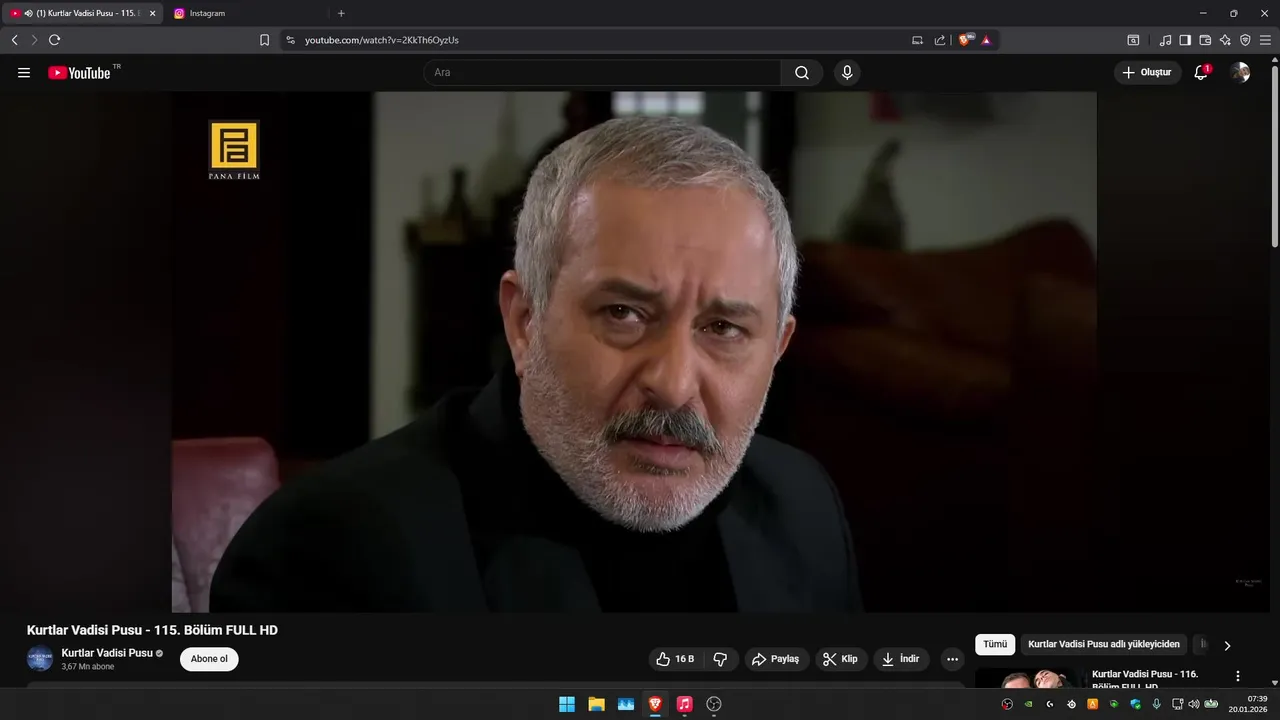This screenshot has width=1280, height=720.
Task: Go forward in browser history
Action: click(x=34, y=40)
